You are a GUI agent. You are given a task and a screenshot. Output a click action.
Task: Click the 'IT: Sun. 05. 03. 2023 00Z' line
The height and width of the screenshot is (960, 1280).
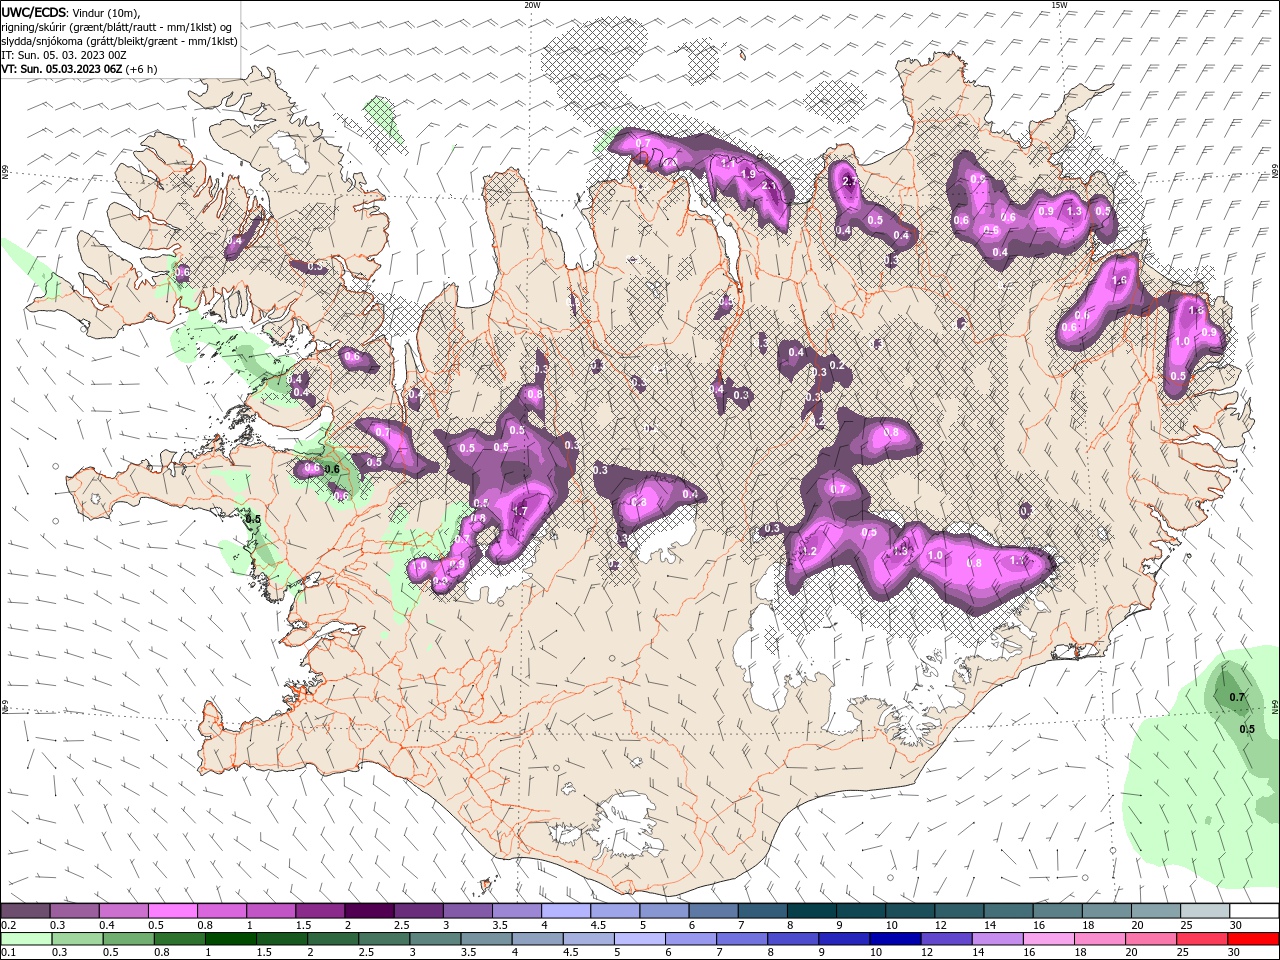coord(64,55)
